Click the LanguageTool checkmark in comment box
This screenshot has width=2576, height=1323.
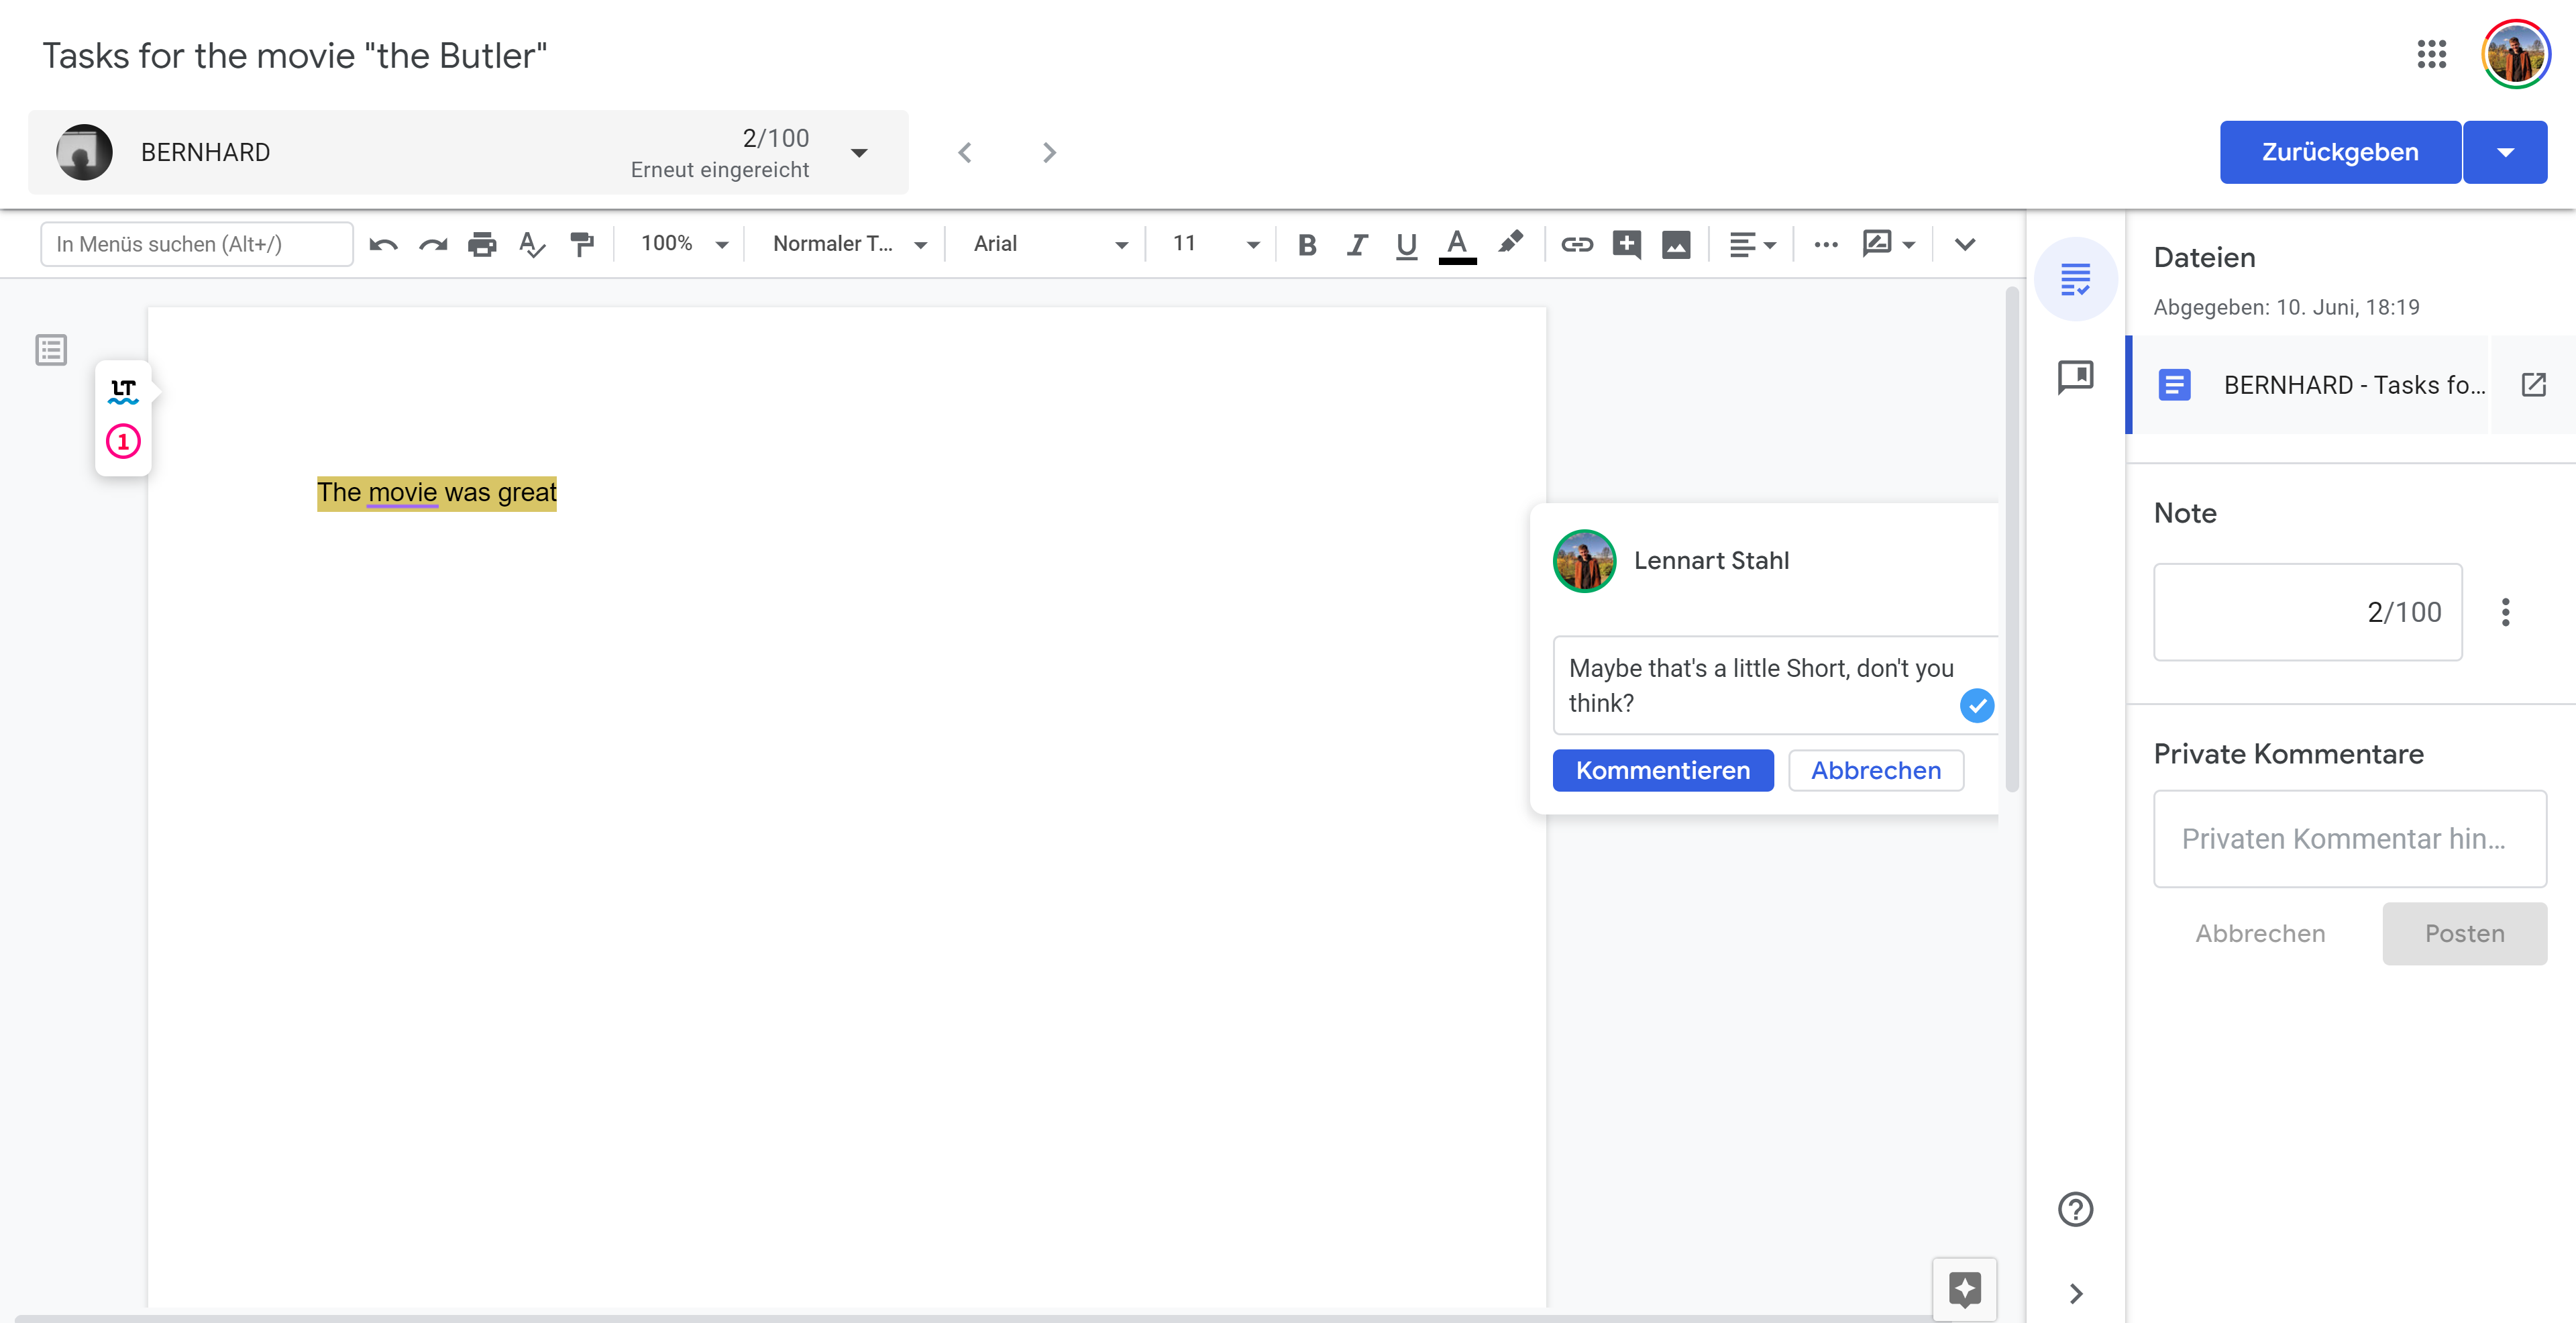pos(1976,706)
